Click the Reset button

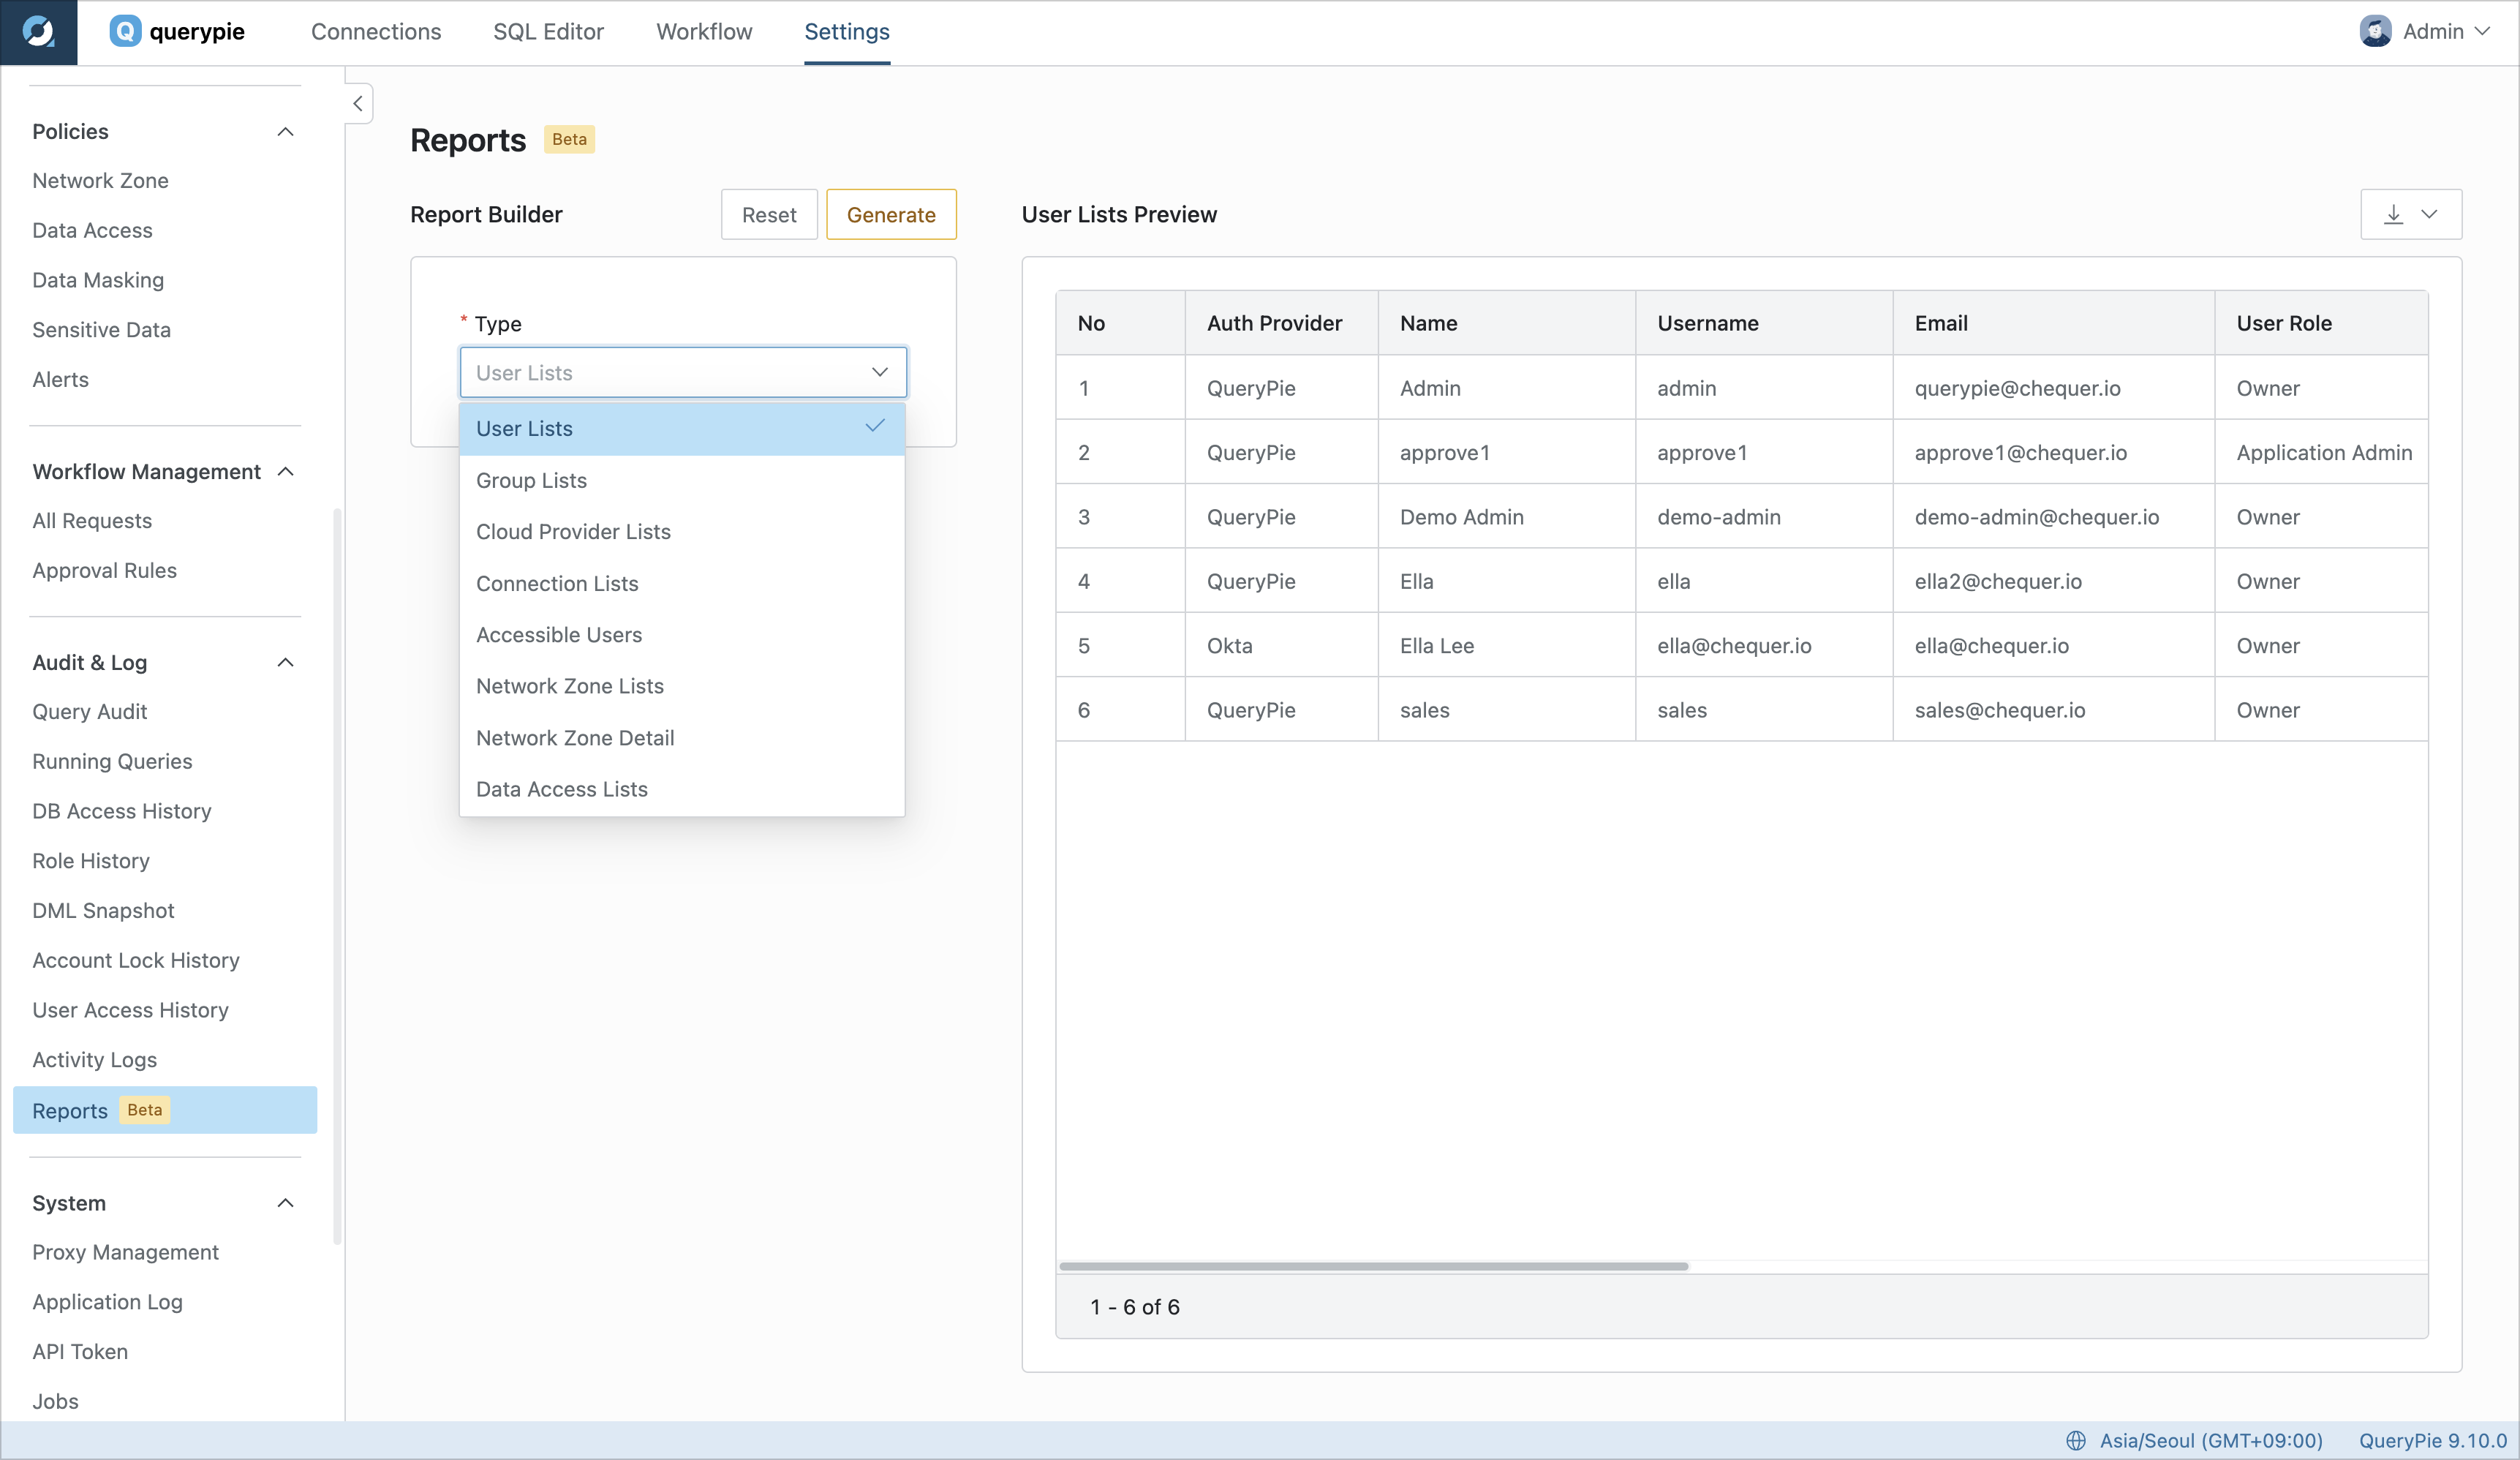click(x=769, y=214)
